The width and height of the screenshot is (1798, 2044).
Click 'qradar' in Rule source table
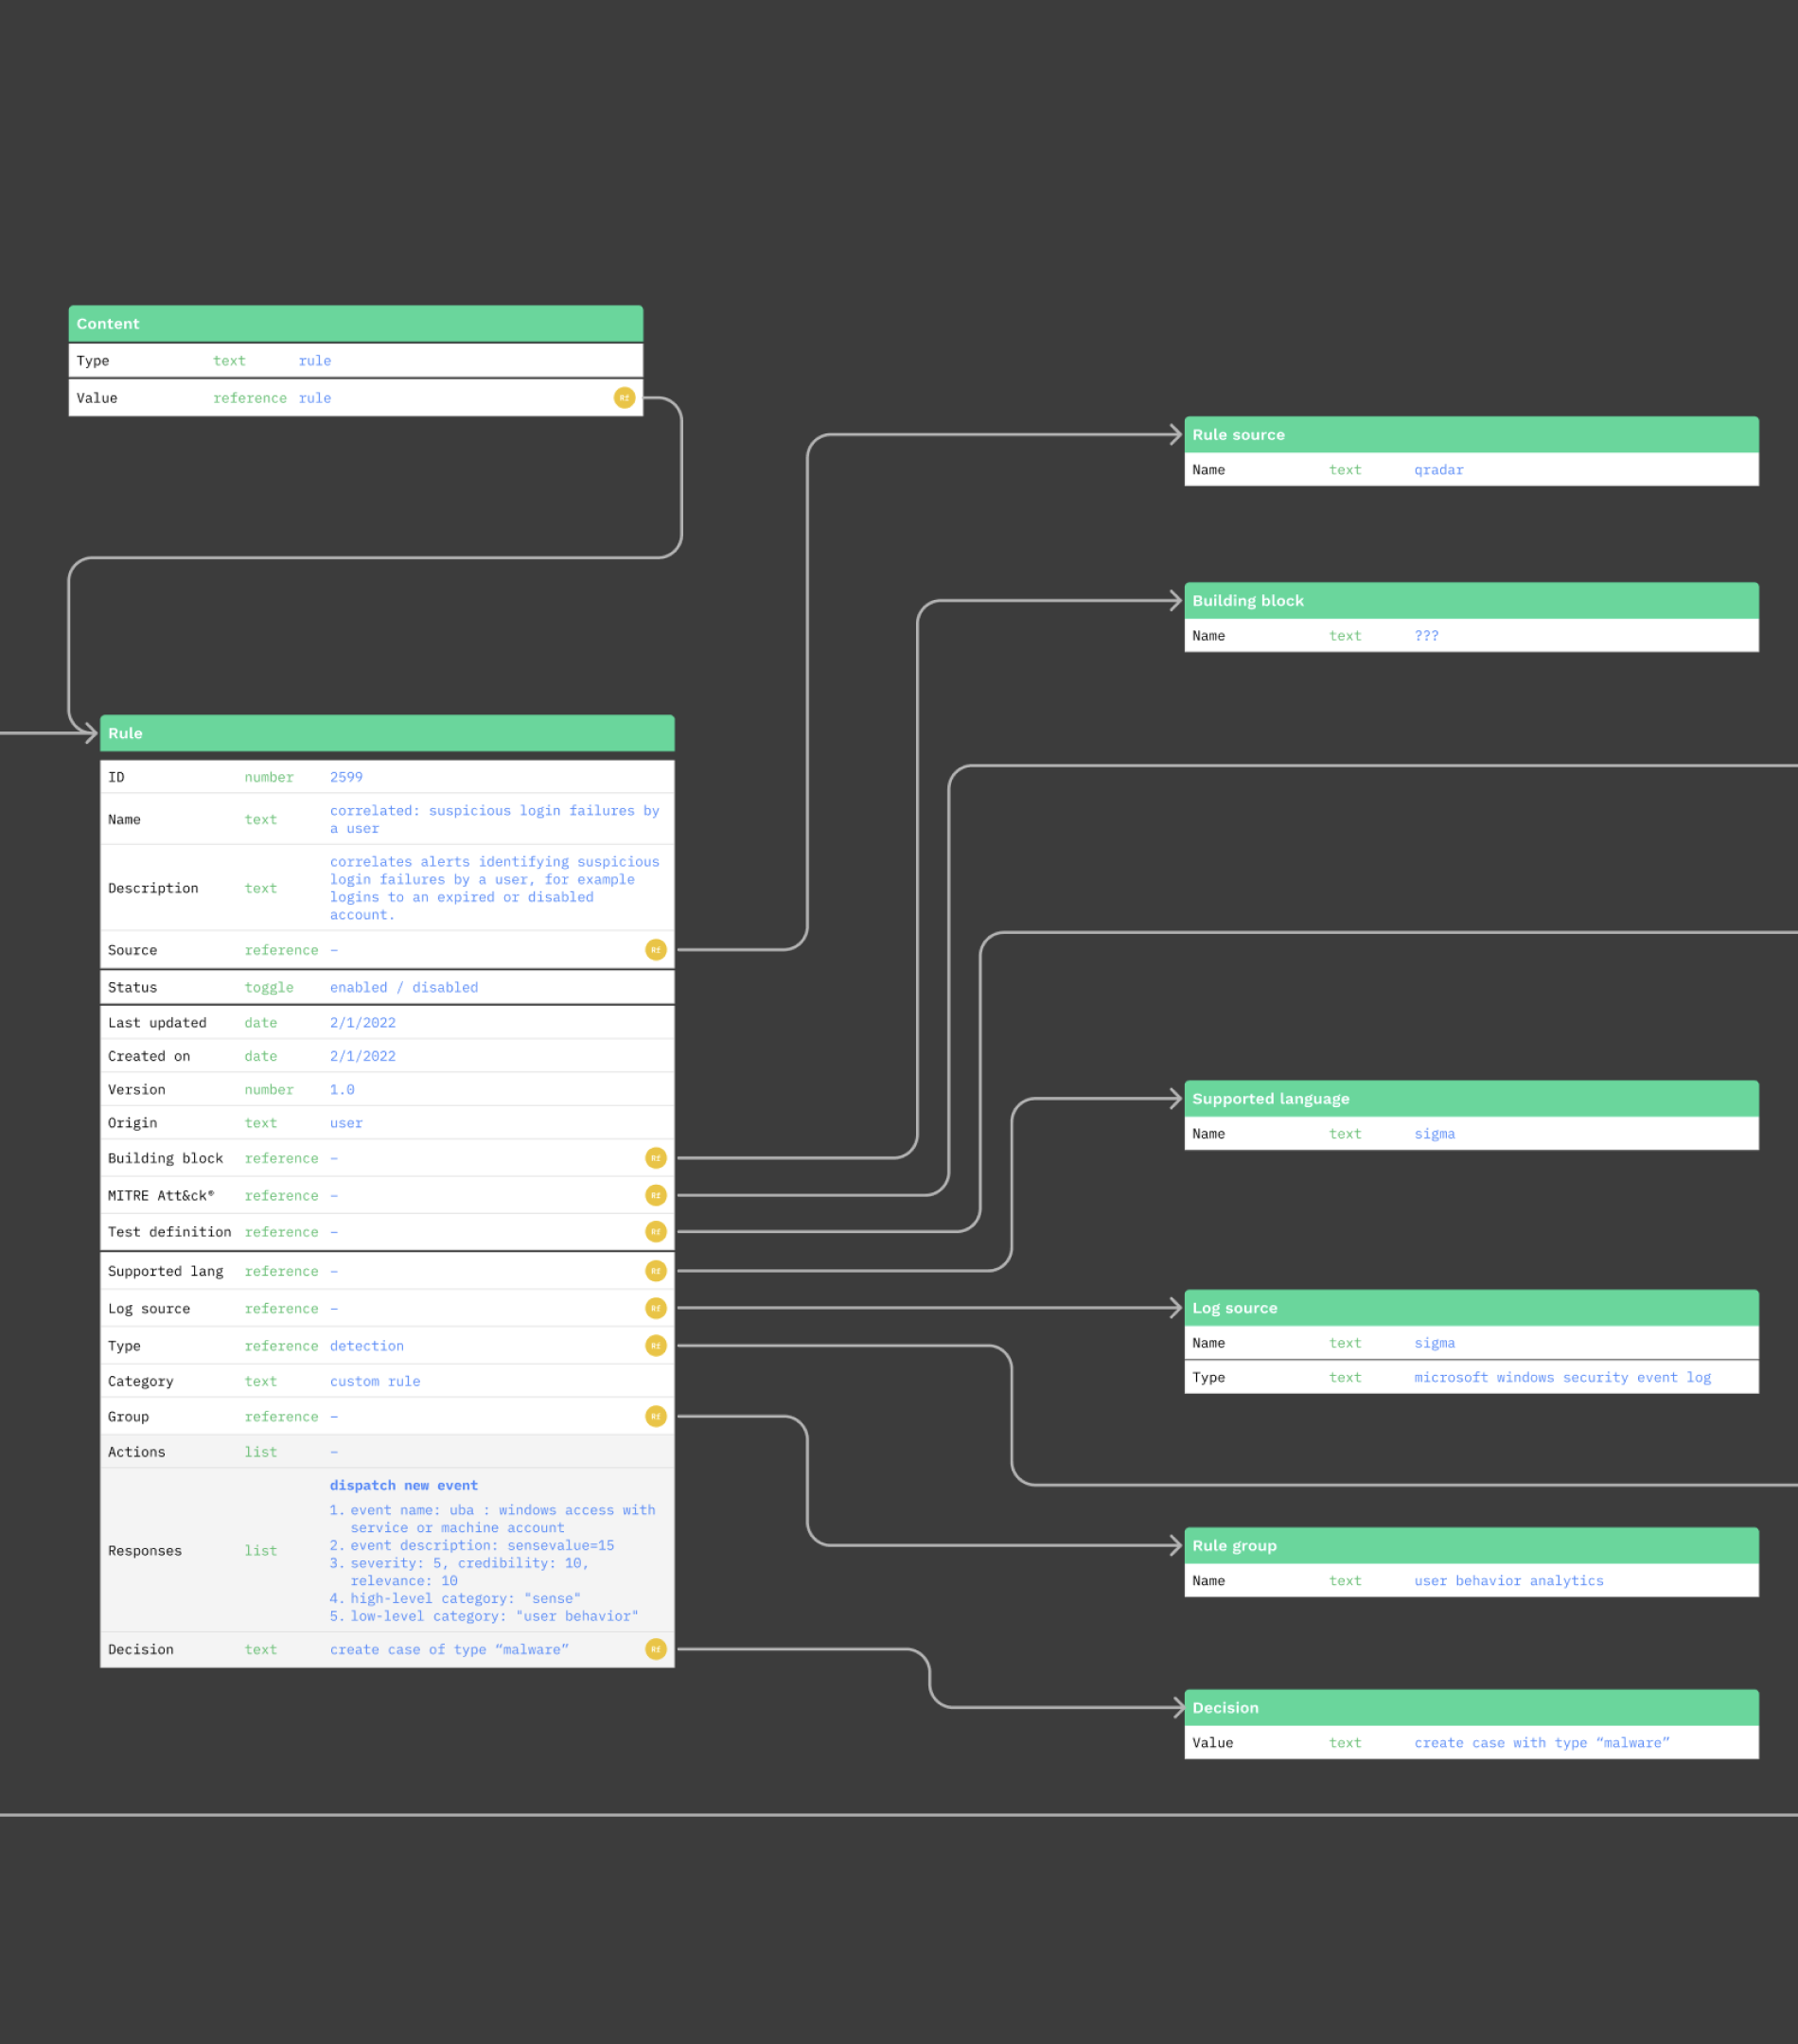tap(1439, 470)
